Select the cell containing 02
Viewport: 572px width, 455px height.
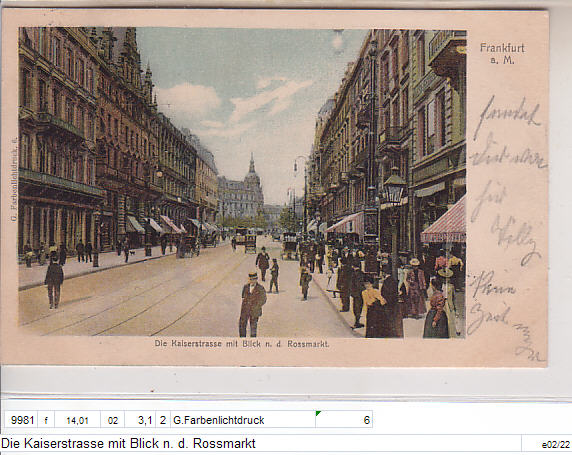tap(113, 420)
